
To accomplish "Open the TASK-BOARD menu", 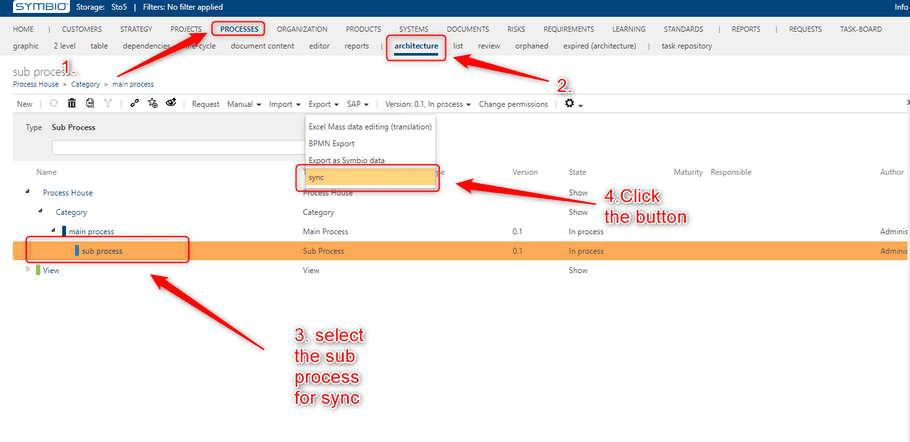I will (861, 29).
